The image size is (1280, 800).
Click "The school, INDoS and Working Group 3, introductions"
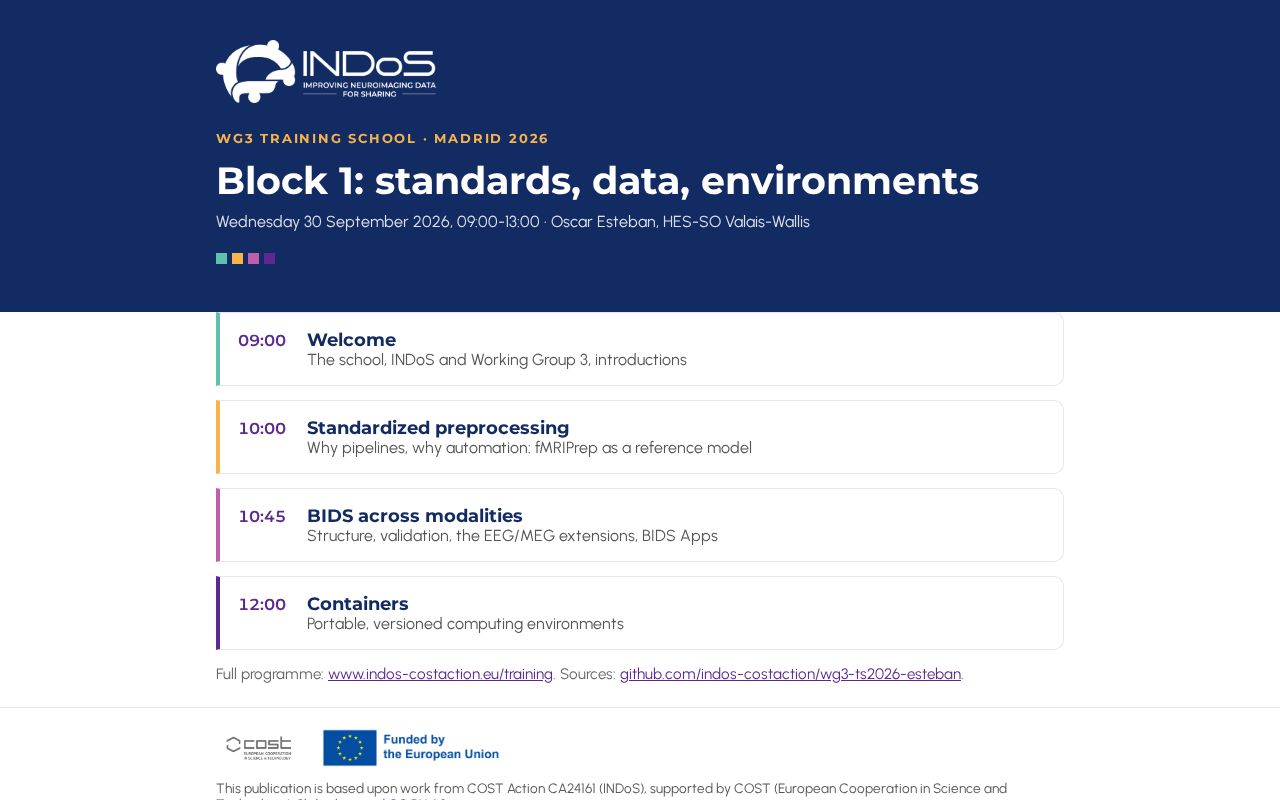pyautogui.click(x=497, y=360)
